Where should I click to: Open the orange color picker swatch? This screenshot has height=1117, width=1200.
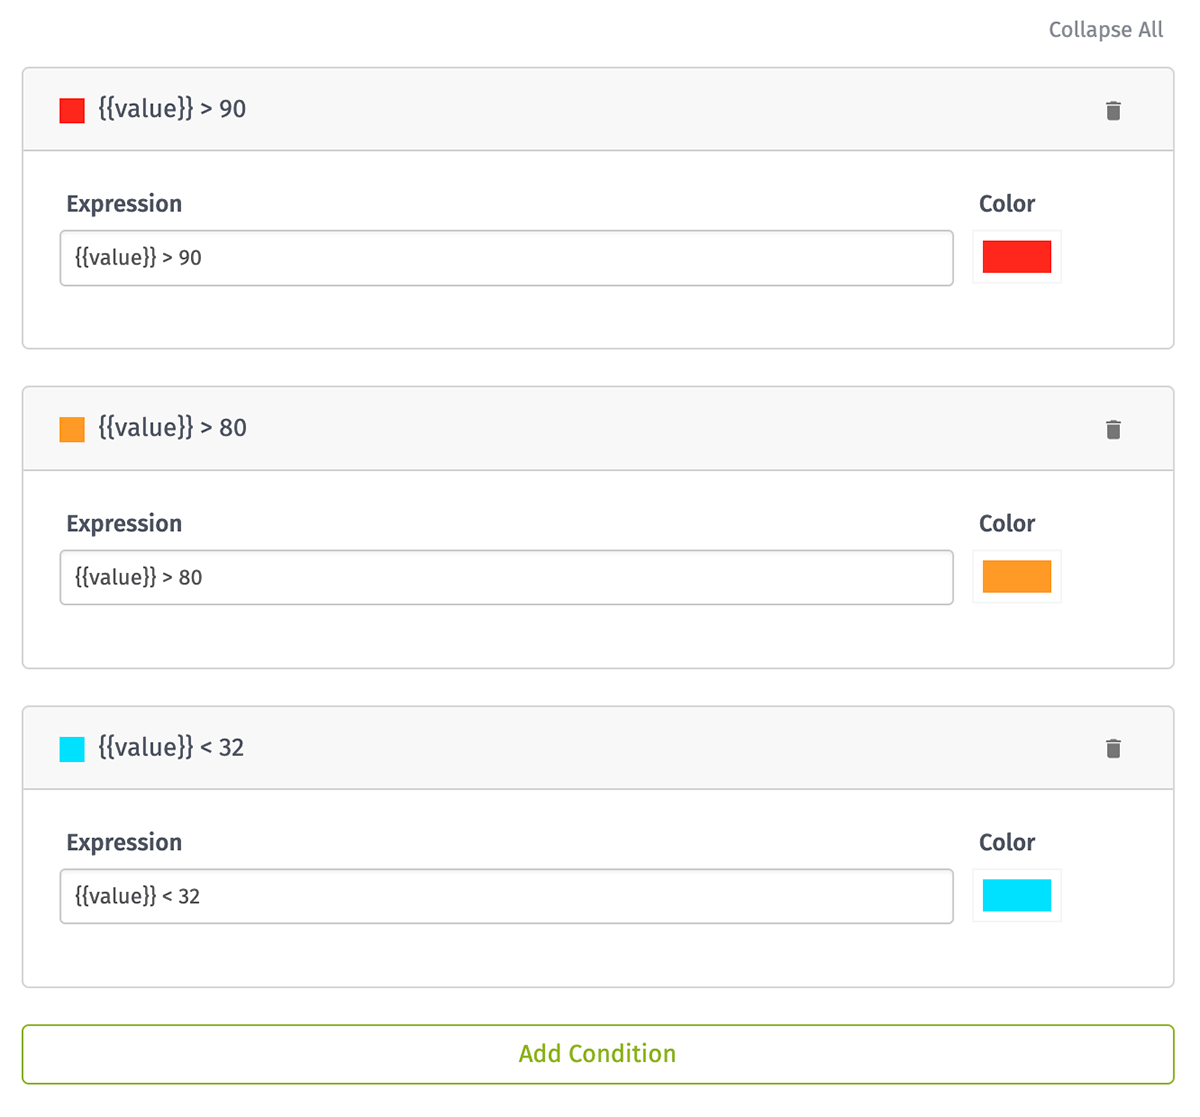1017,577
